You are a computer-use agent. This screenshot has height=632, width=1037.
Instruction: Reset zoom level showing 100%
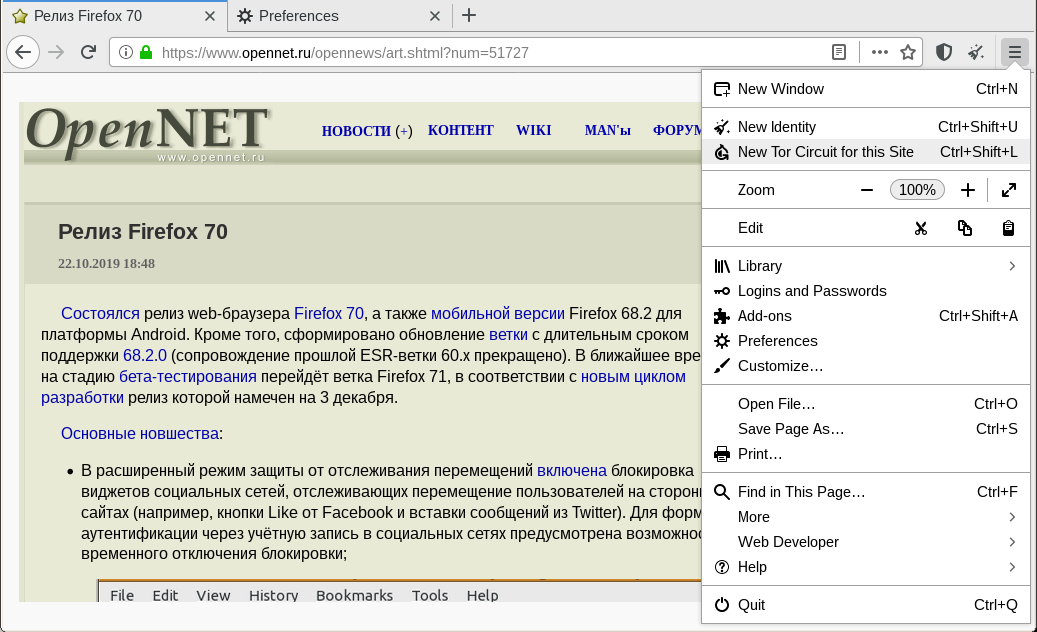click(917, 190)
